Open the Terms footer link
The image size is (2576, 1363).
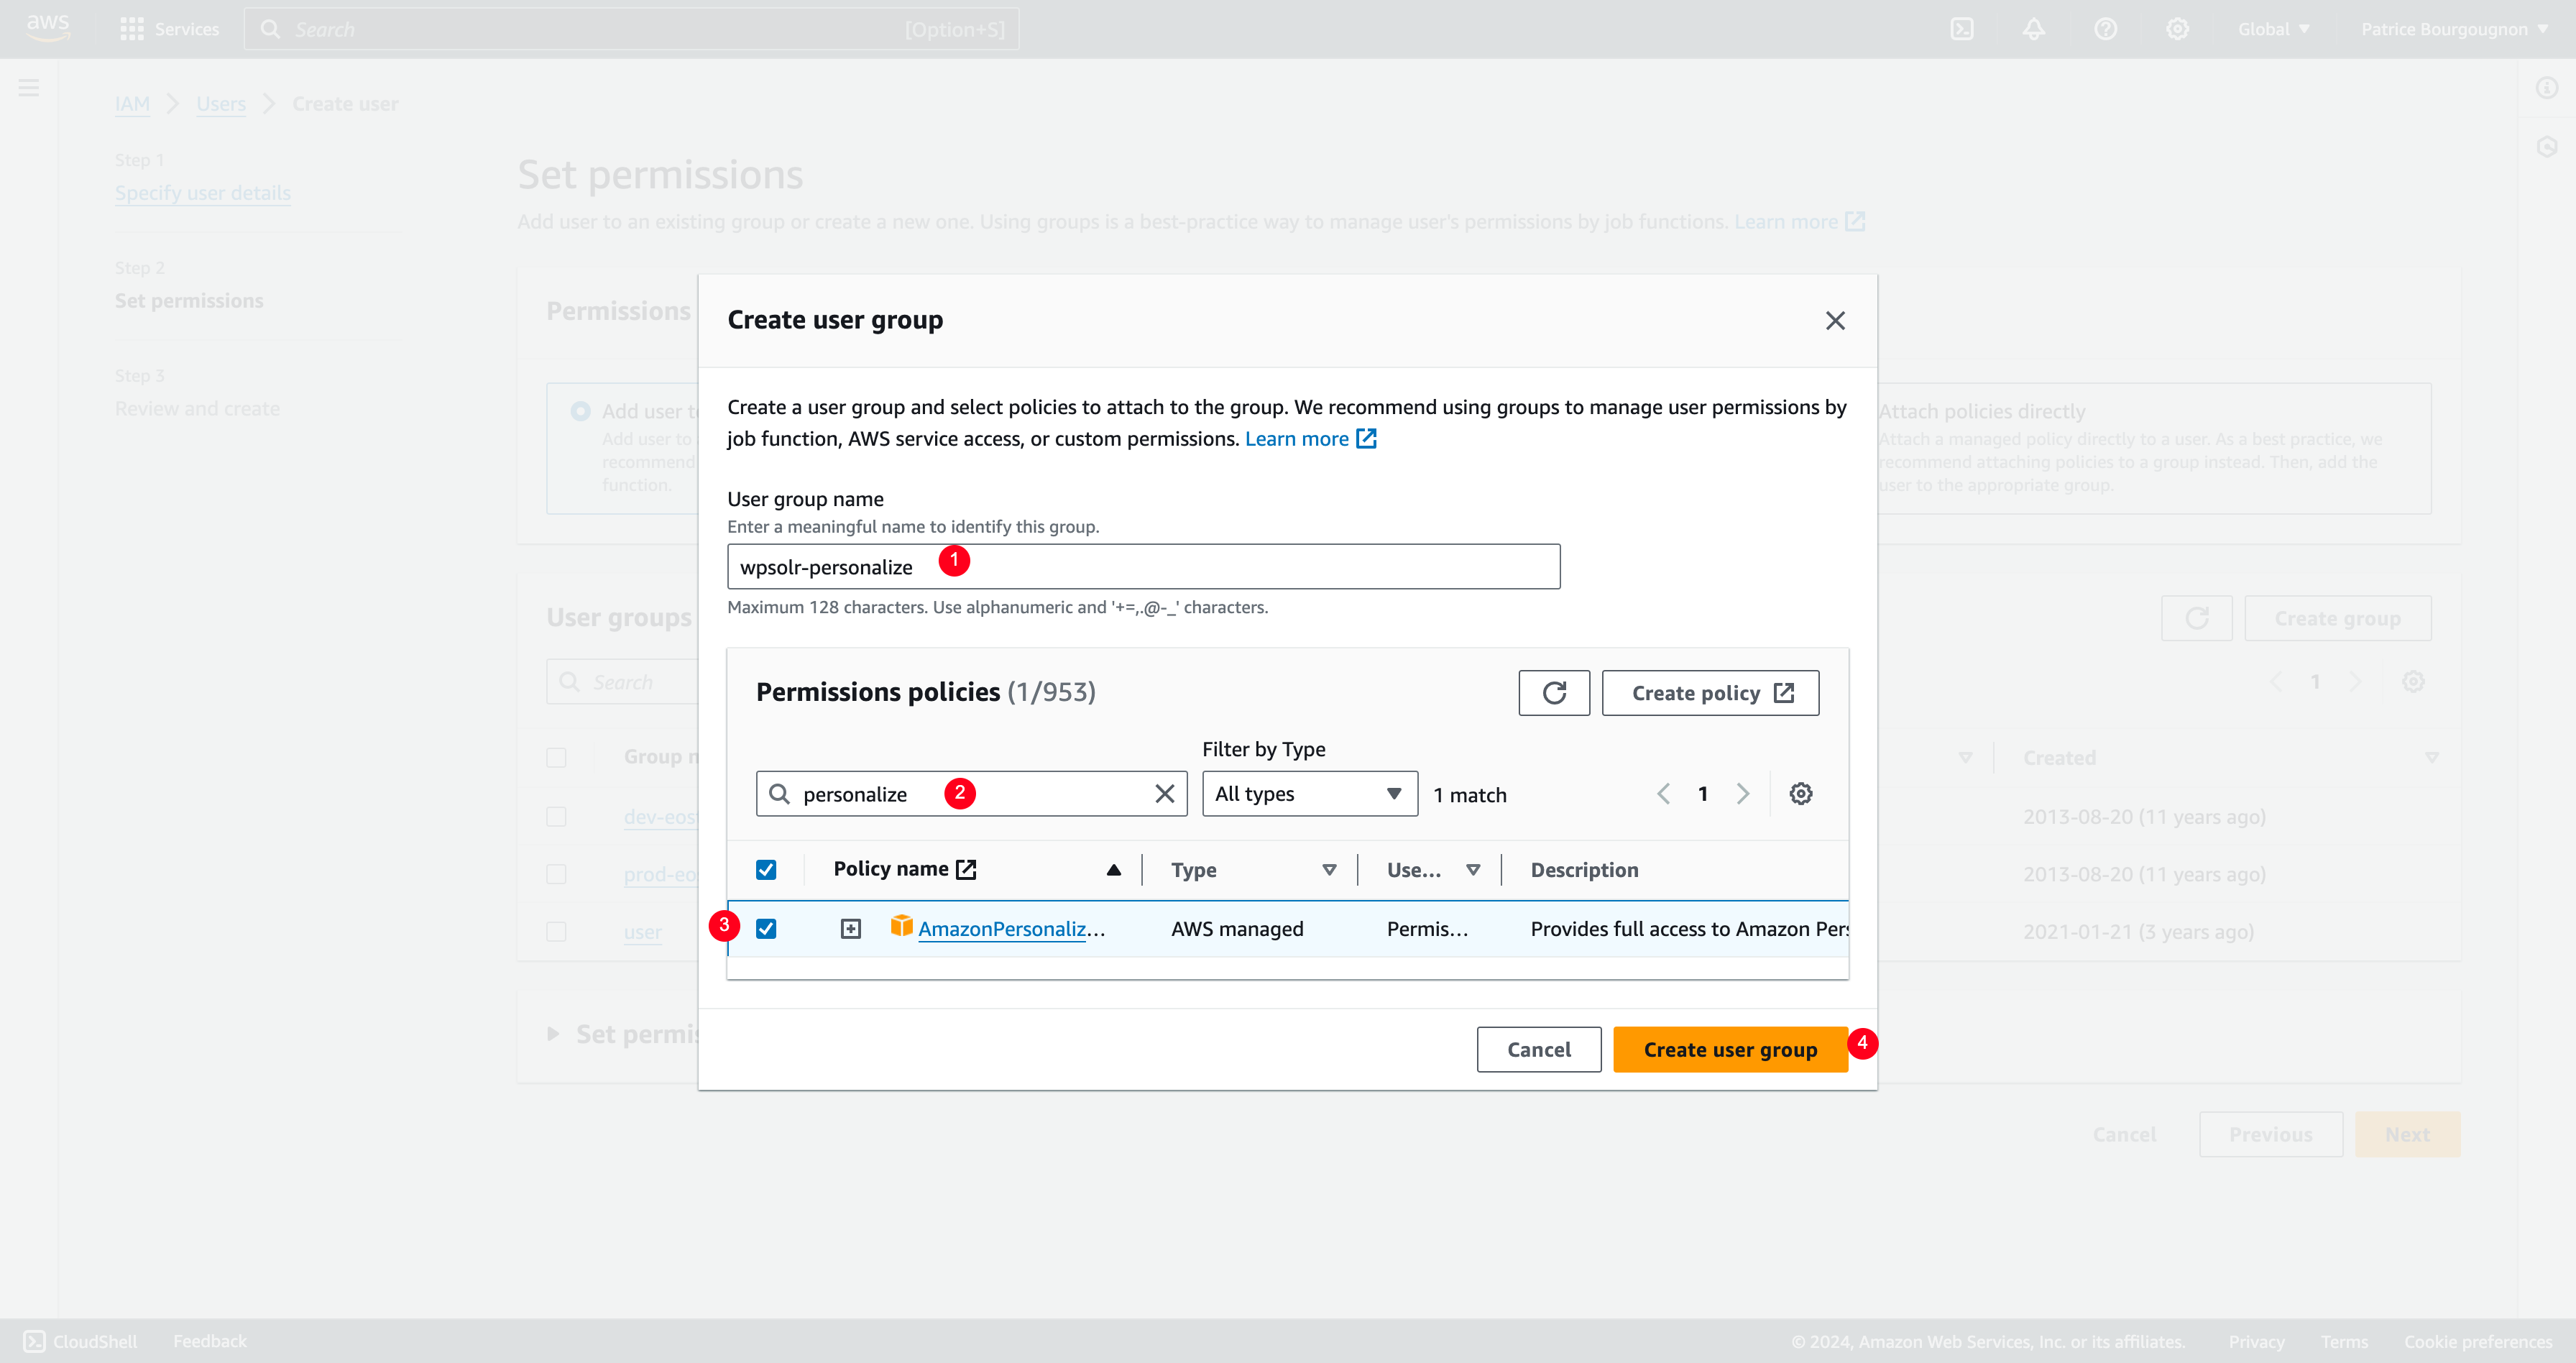coord(2344,1341)
